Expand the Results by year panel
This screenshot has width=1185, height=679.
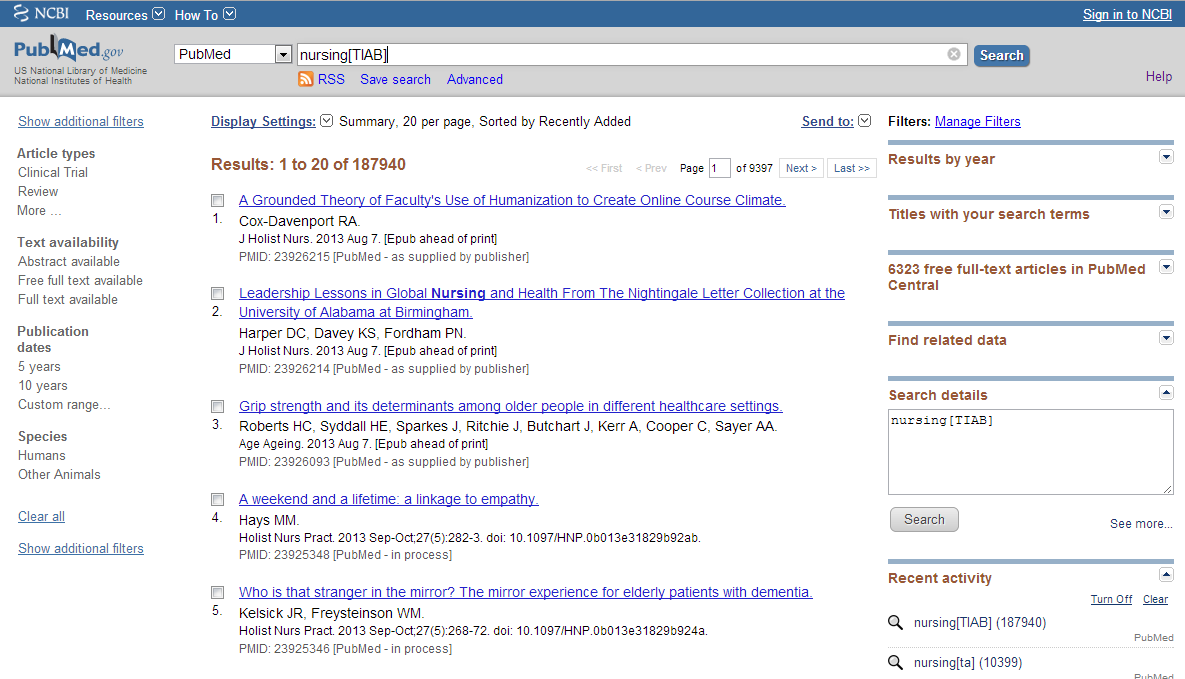(x=1166, y=157)
